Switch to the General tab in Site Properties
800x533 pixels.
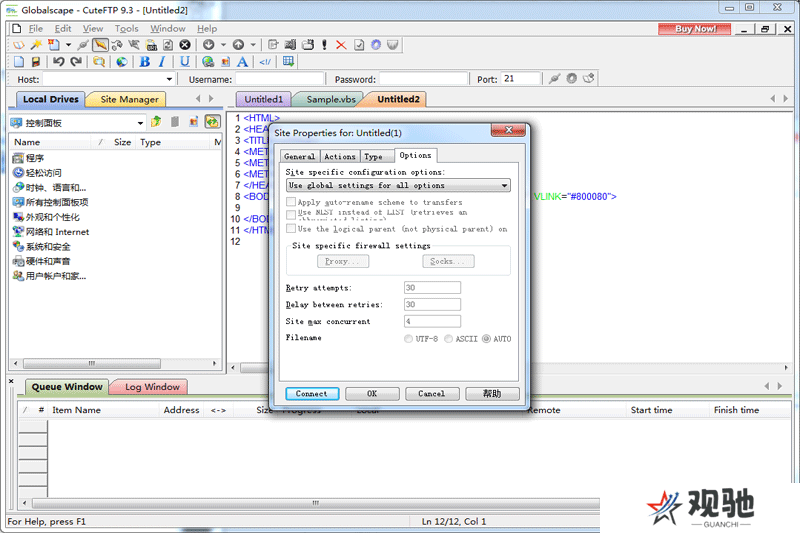pyautogui.click(x=299, y=157)
